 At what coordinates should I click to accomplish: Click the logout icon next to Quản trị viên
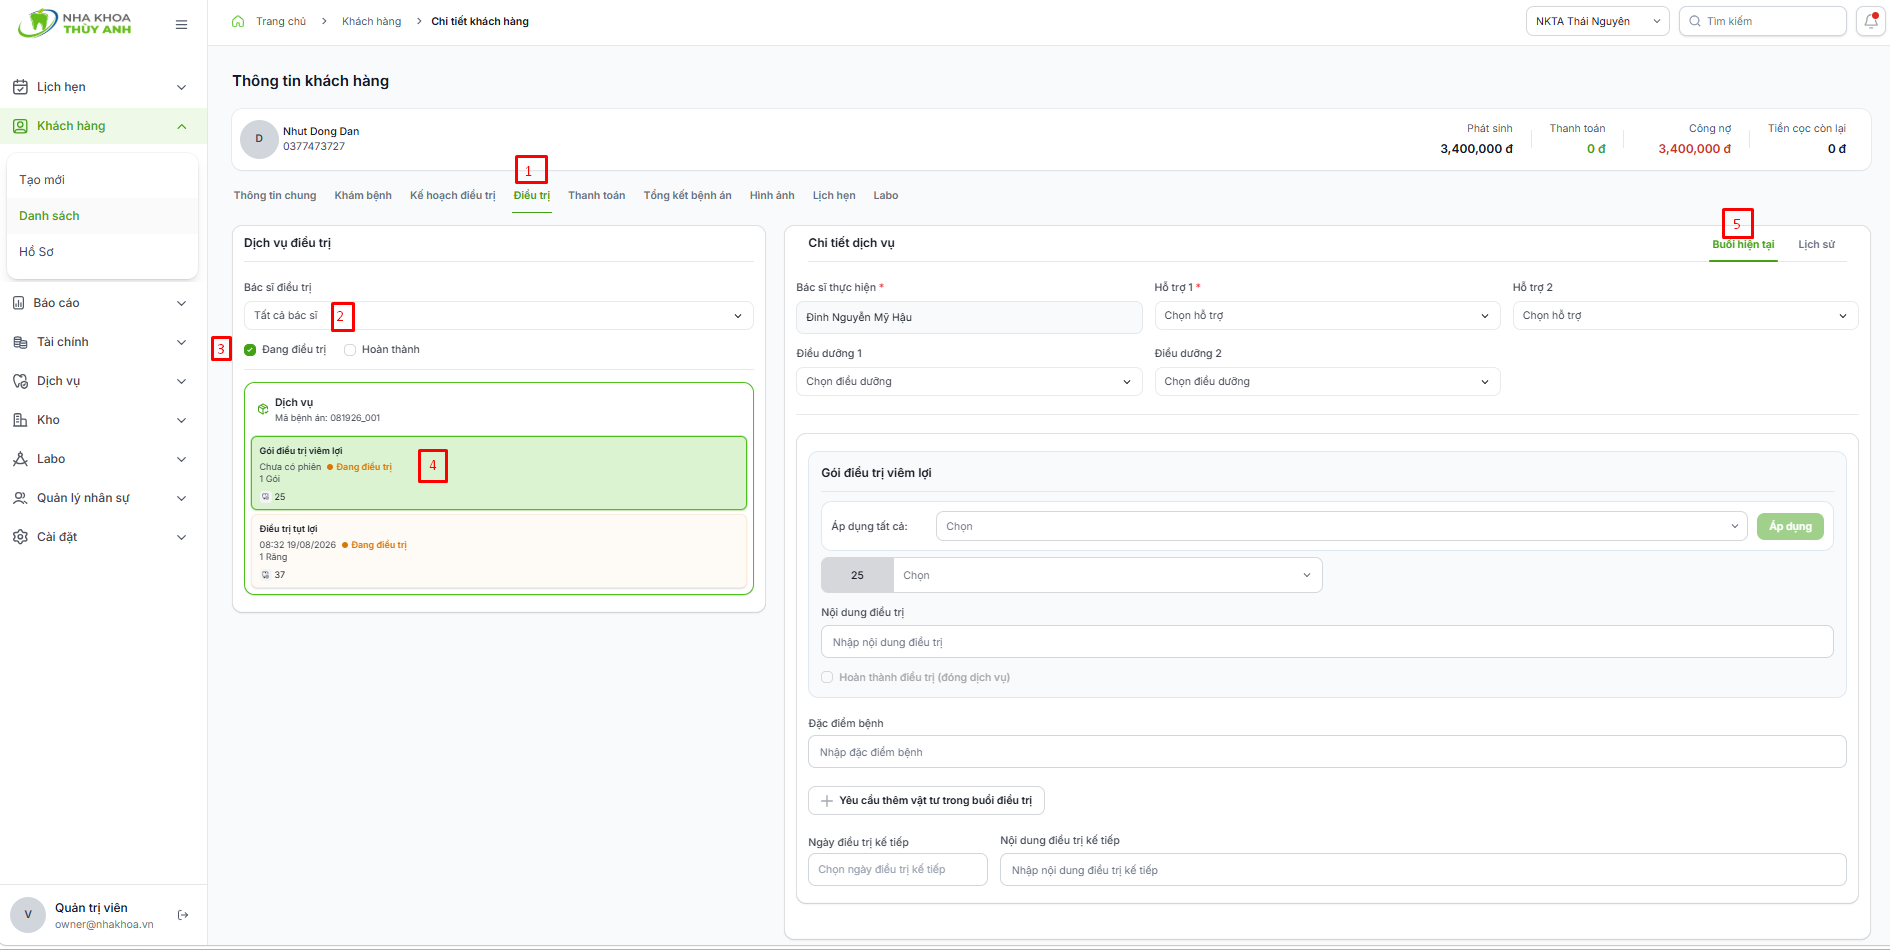(x=183, y=915)
